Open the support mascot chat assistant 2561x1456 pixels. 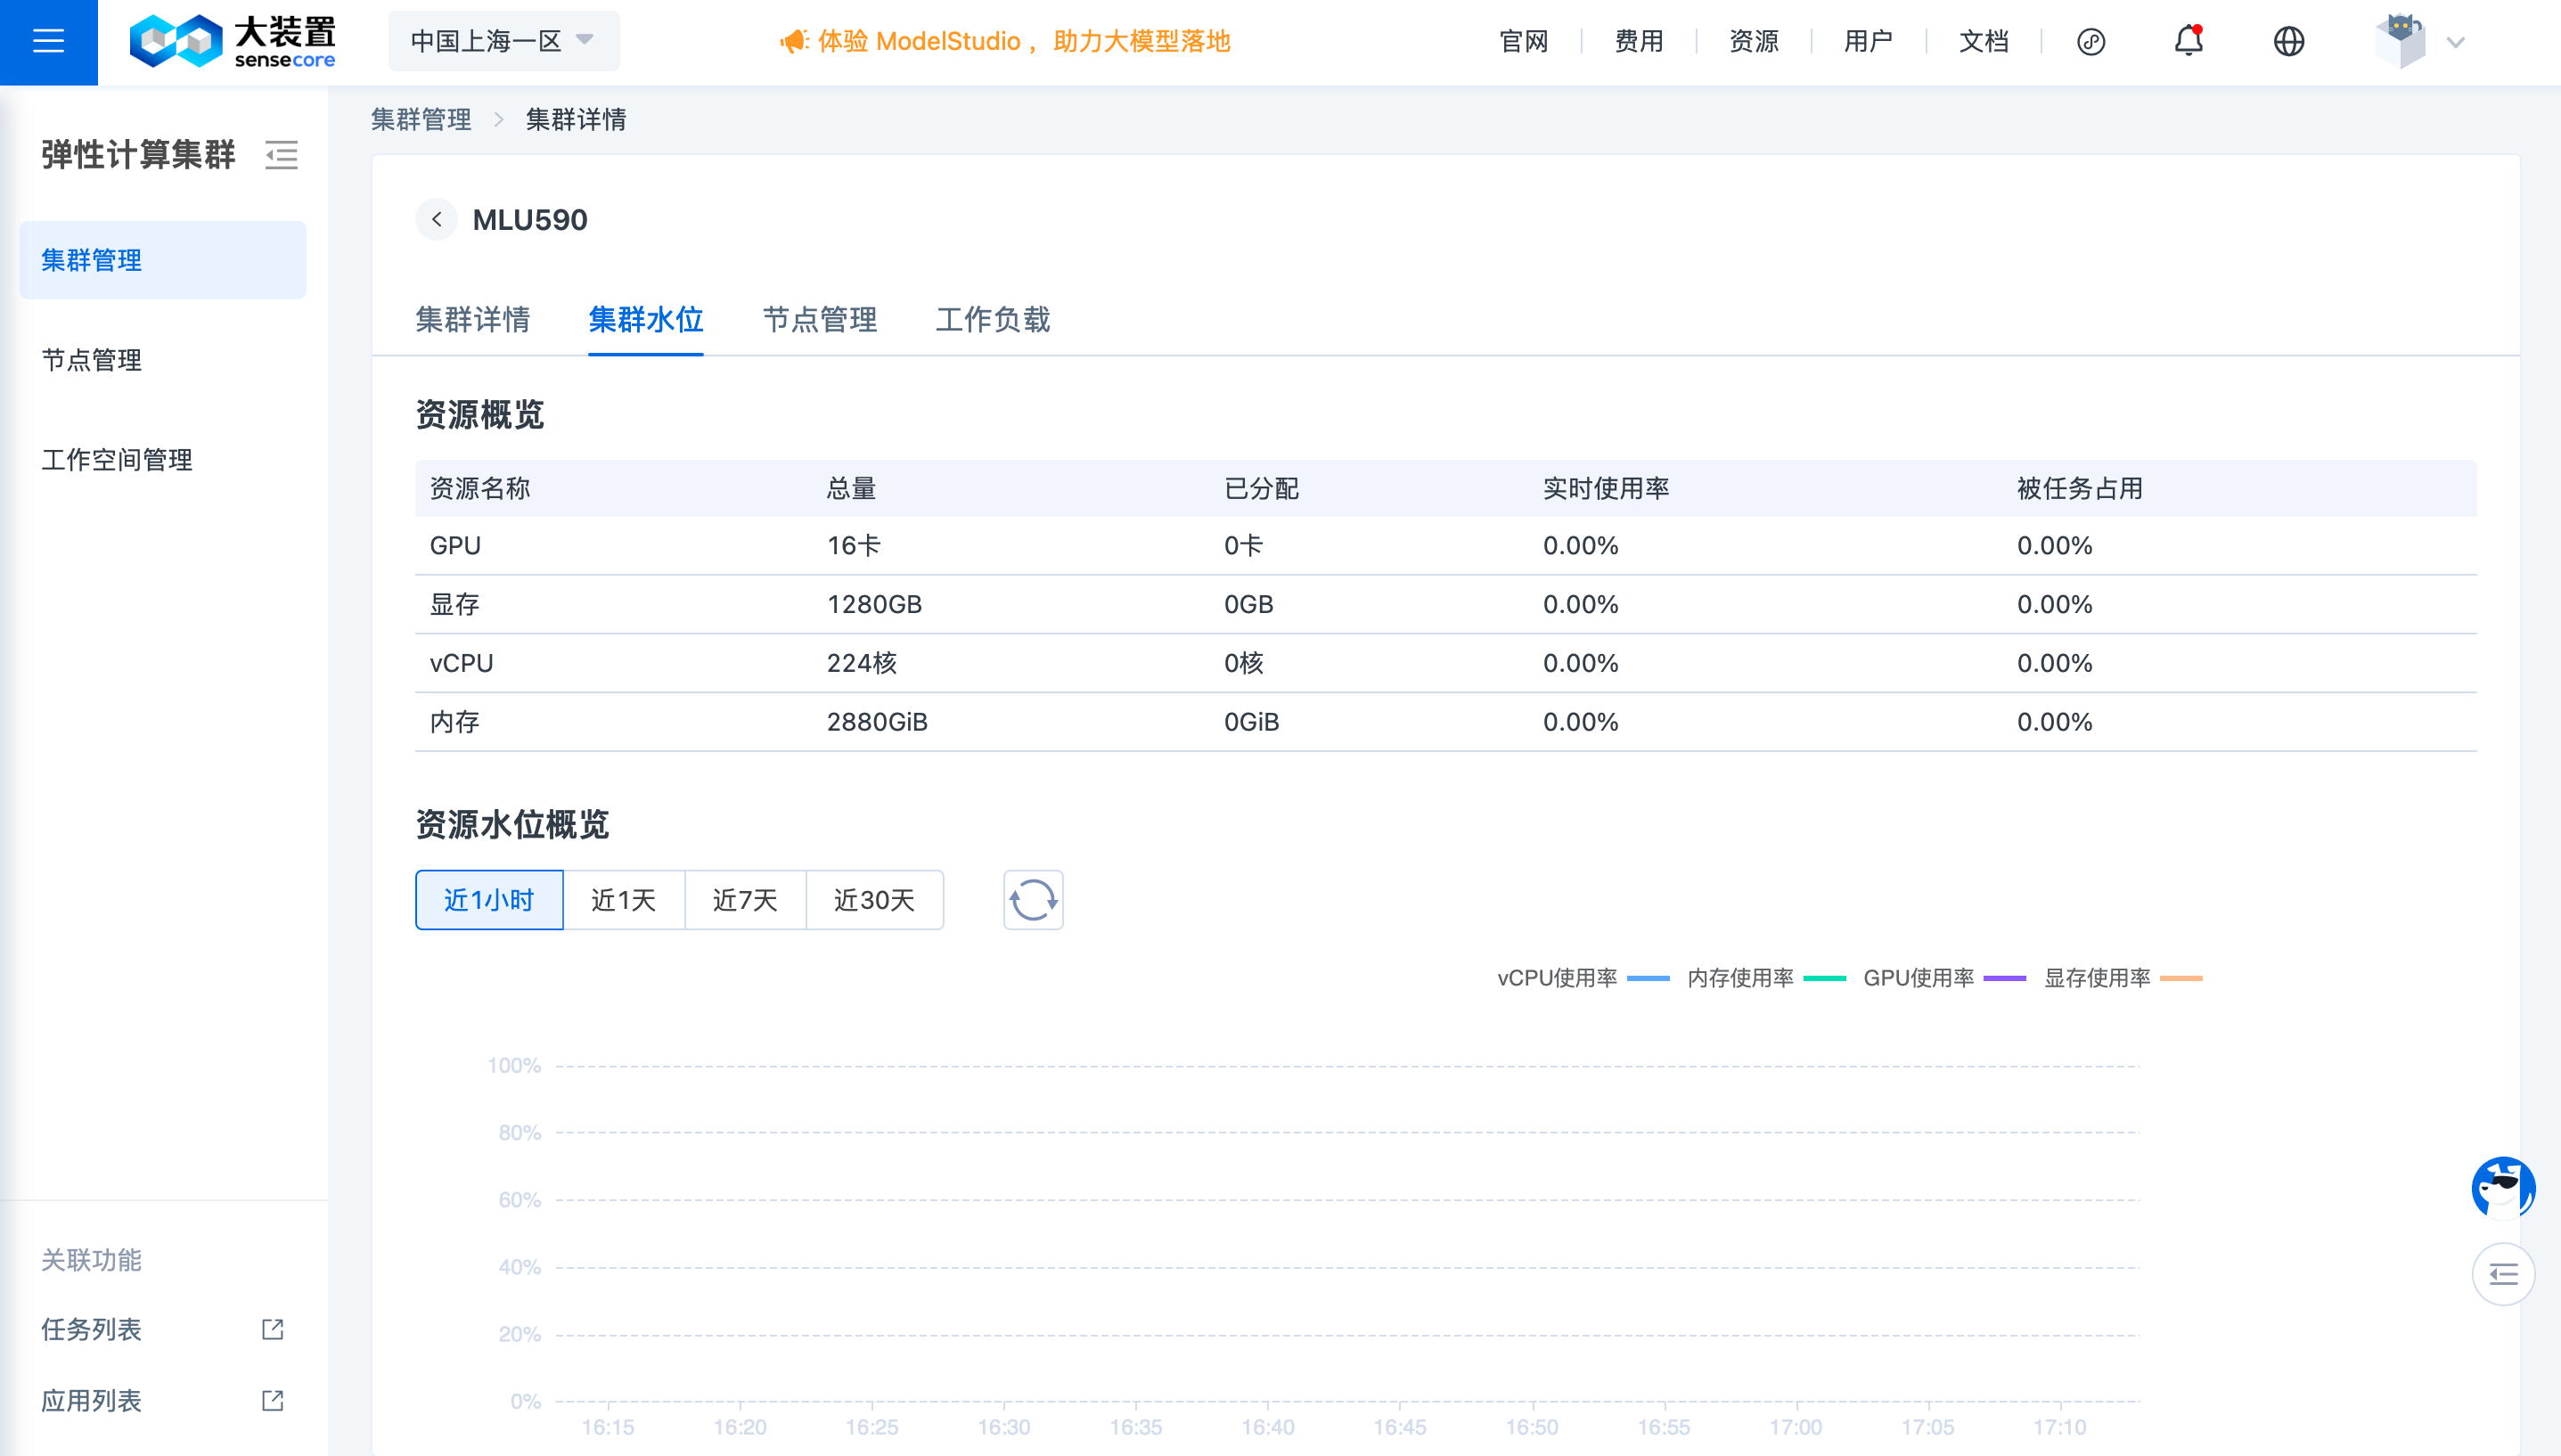2503,1188
